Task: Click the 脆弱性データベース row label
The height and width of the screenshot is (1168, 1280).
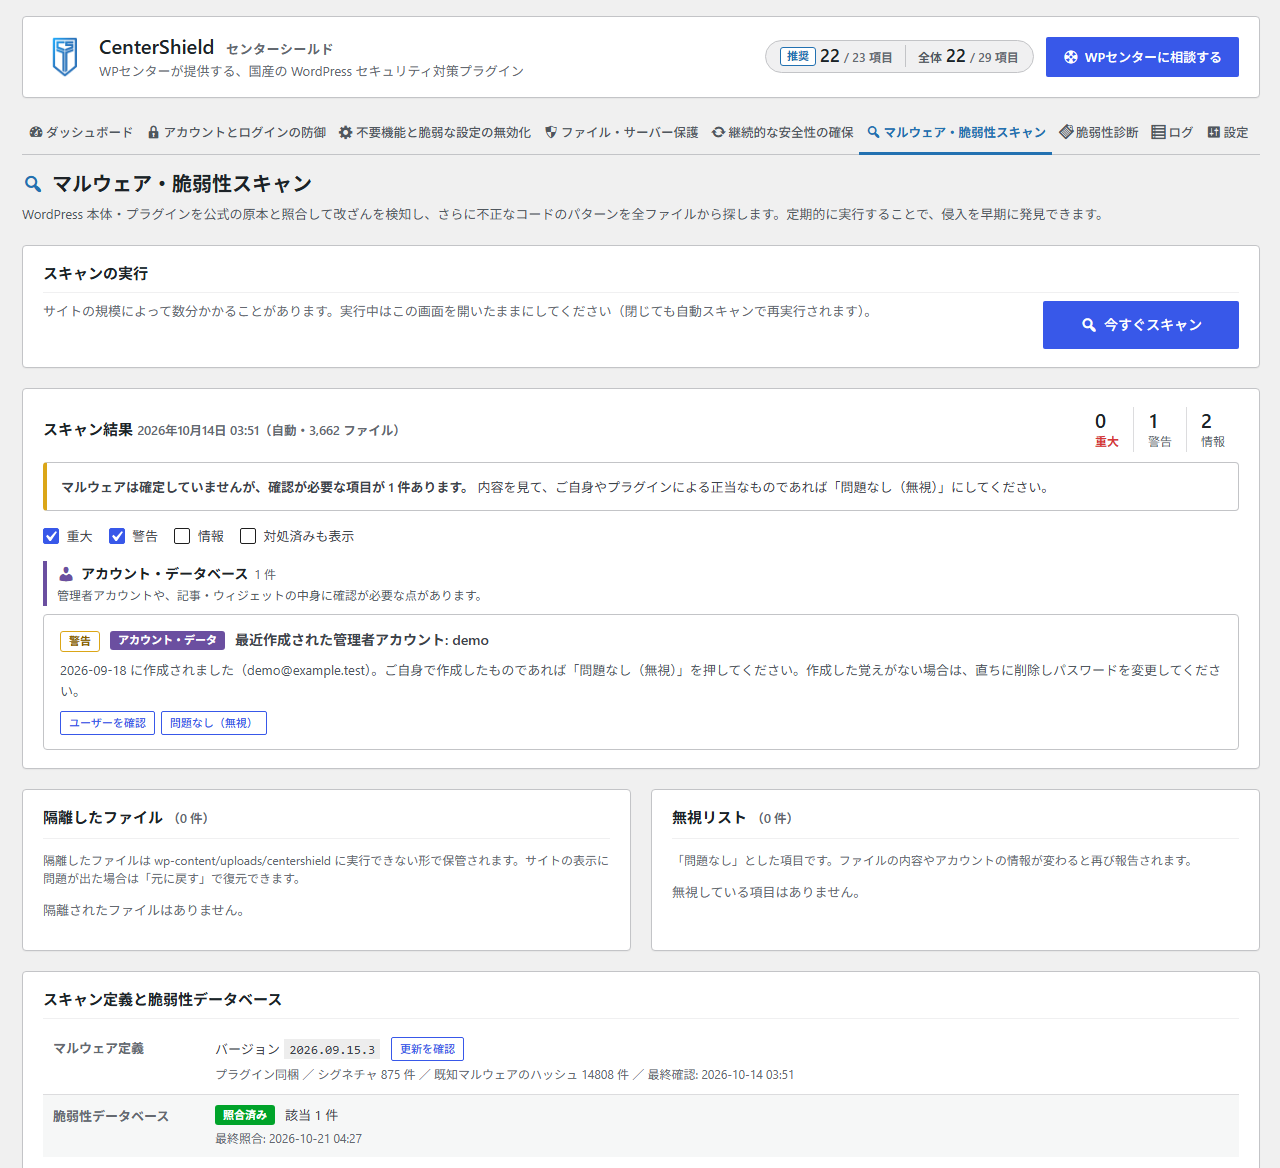Action: pyautogui.click(x=111, y=1116)
